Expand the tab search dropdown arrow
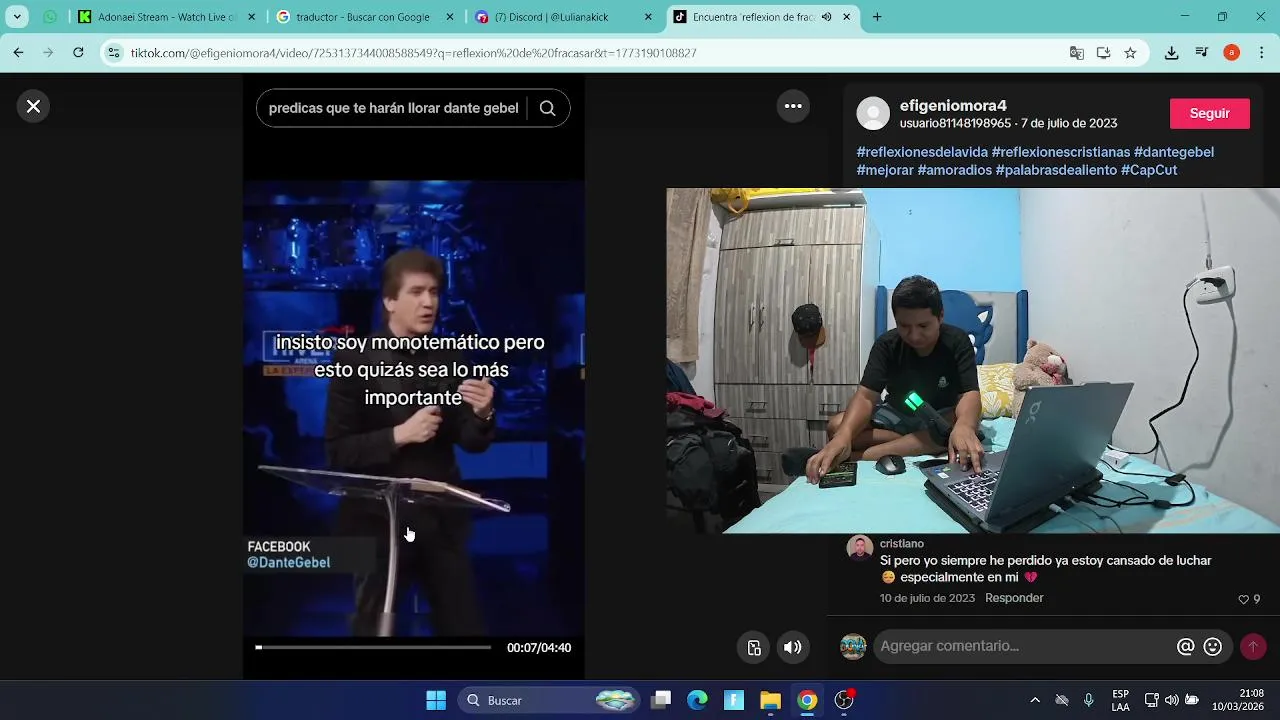This screenshot has height=720, width=1280. click(17, 17)
